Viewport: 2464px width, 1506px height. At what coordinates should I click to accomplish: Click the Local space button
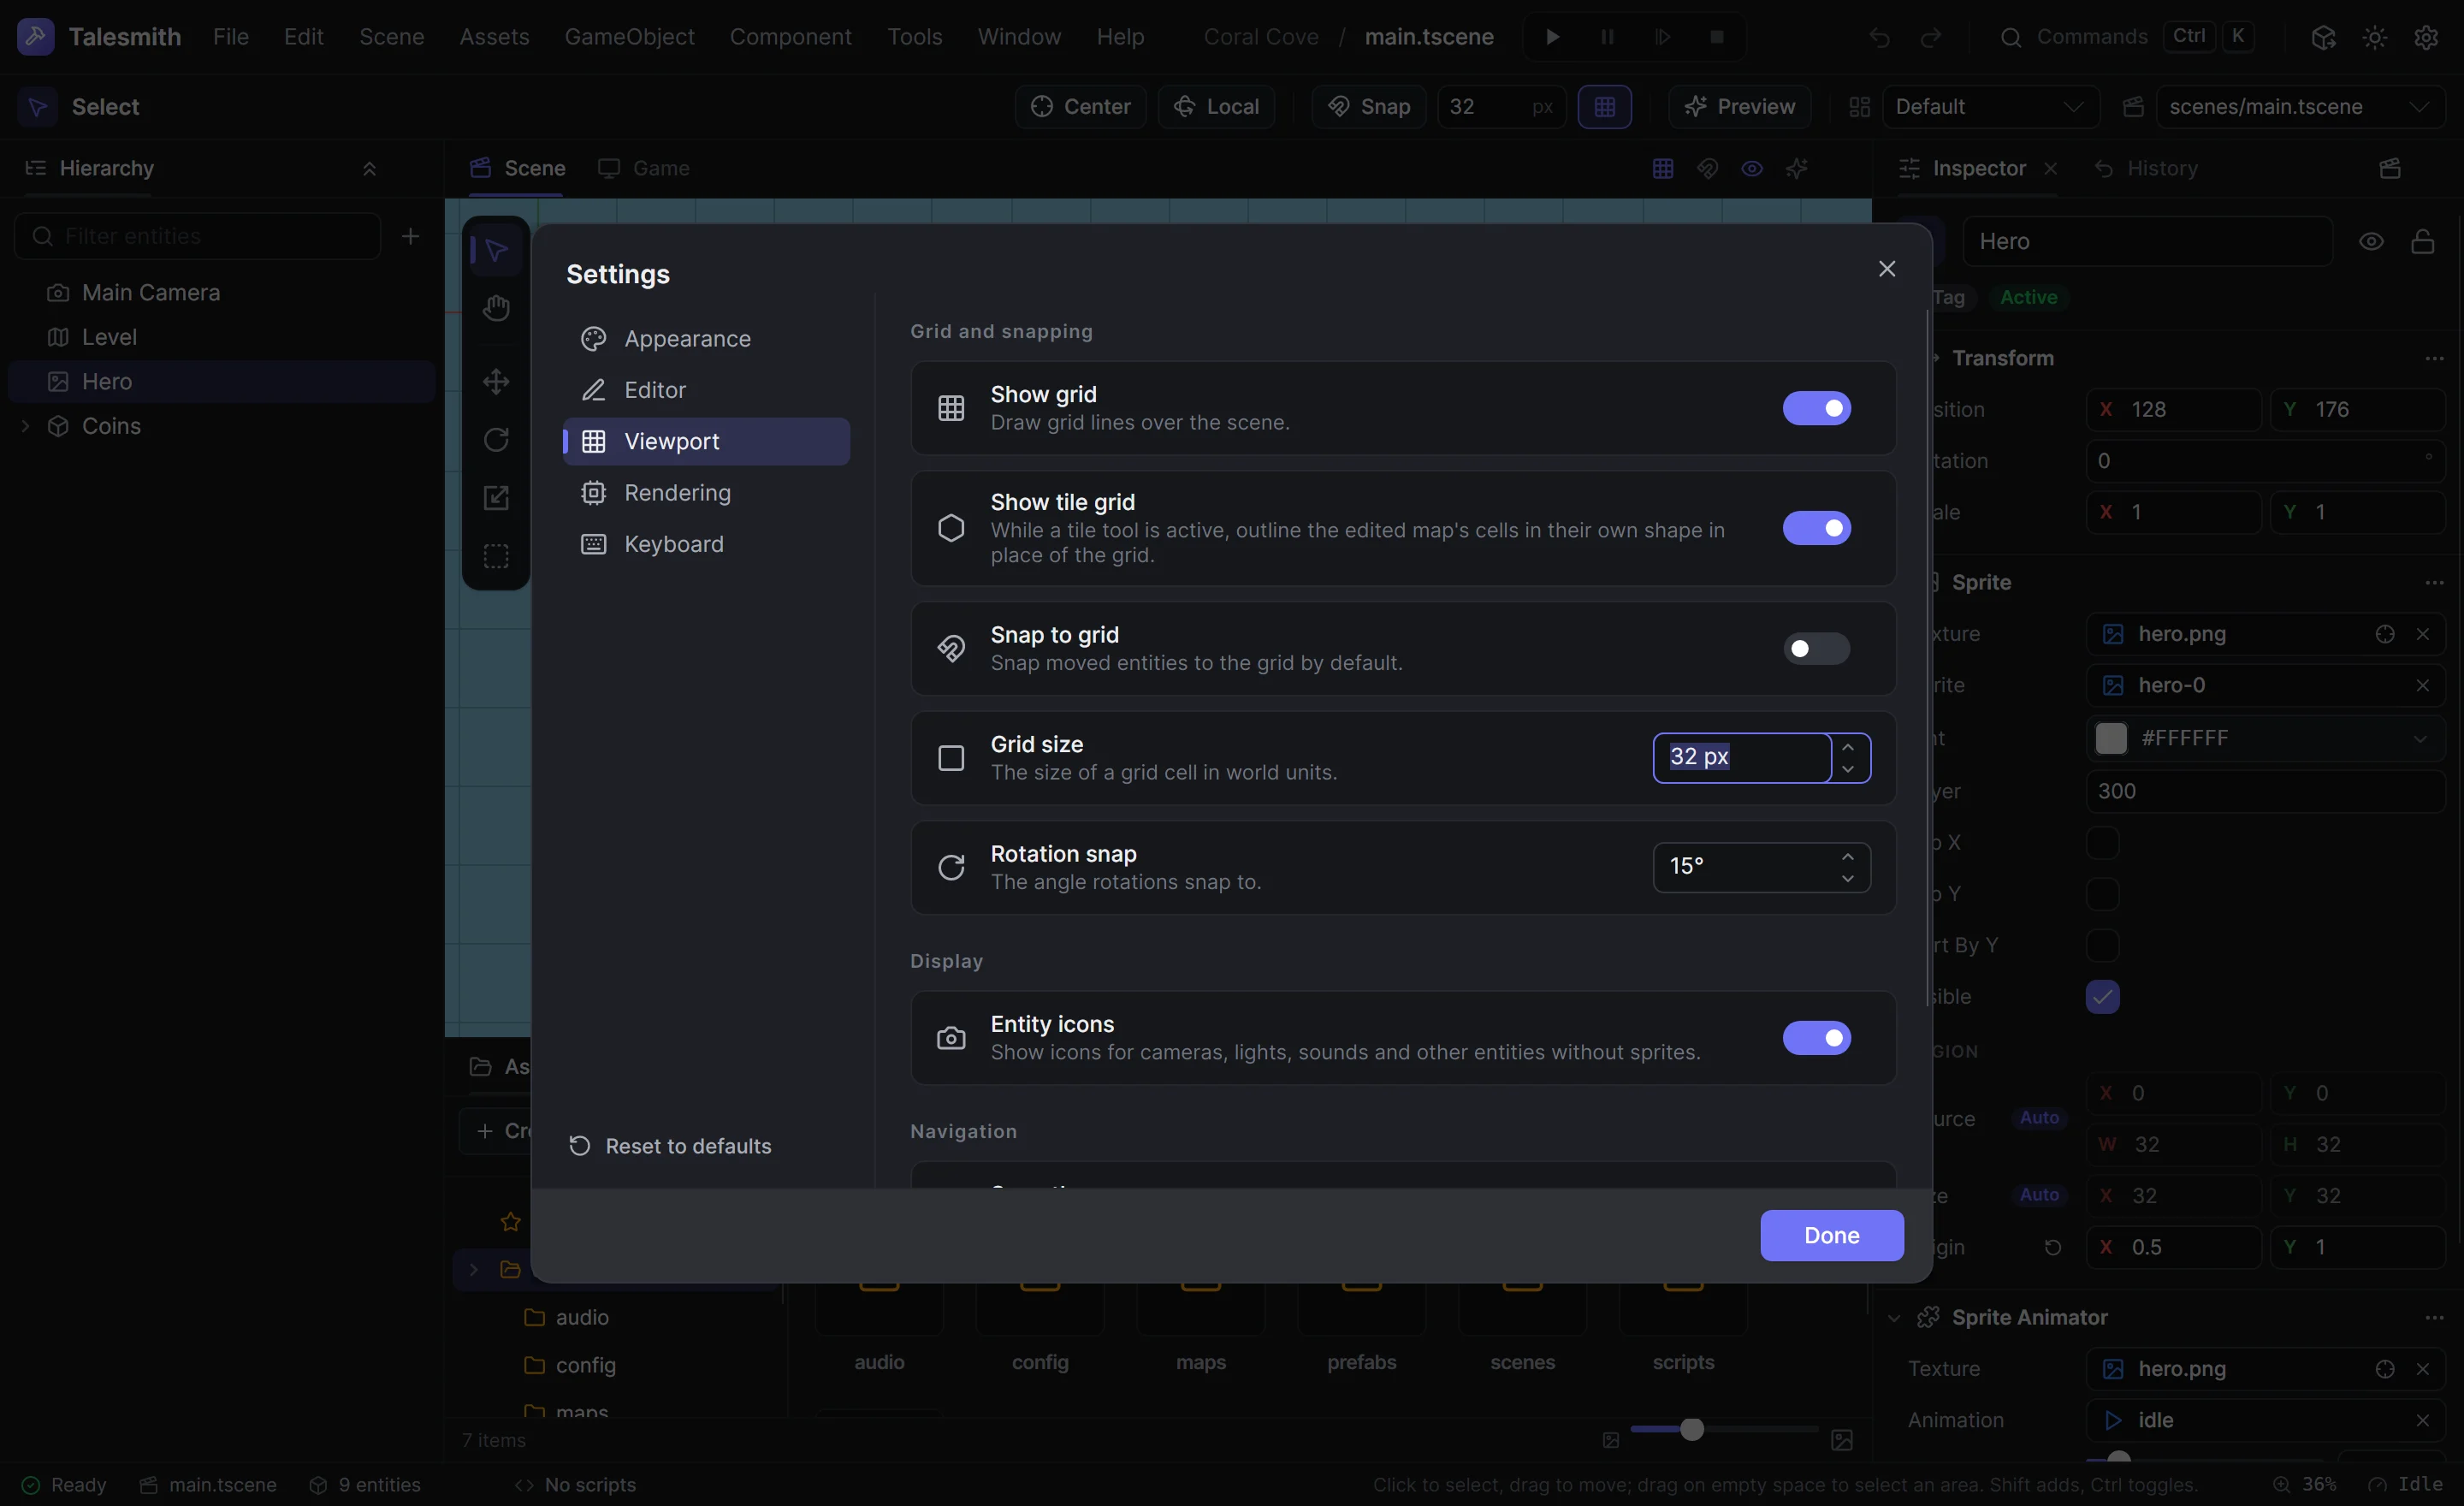[x=1216, y=106]
